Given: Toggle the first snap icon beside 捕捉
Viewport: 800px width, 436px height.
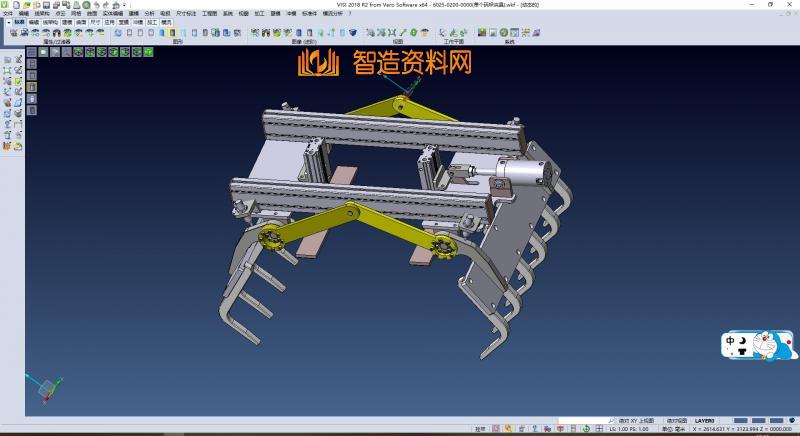Looking at the screenshot, I should 497,429.
